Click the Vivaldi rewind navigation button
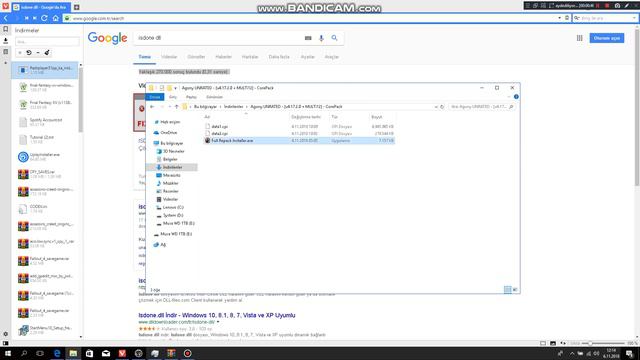The width and height of the screenshot is (640, 360). pos(27,18)
